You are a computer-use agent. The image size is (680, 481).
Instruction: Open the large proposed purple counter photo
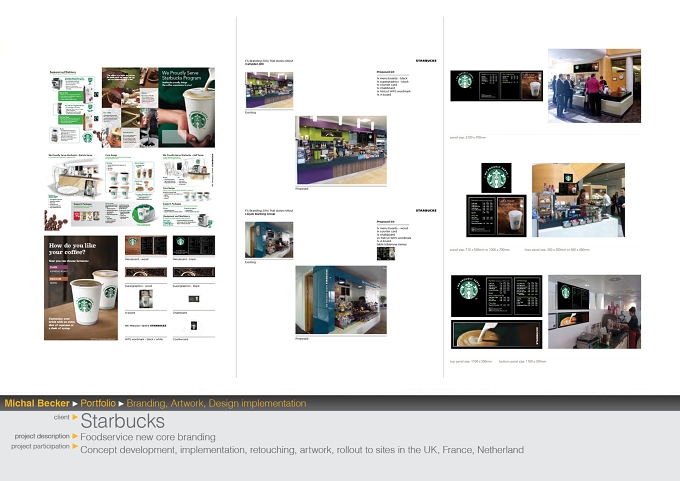click(x=341, y=150)
